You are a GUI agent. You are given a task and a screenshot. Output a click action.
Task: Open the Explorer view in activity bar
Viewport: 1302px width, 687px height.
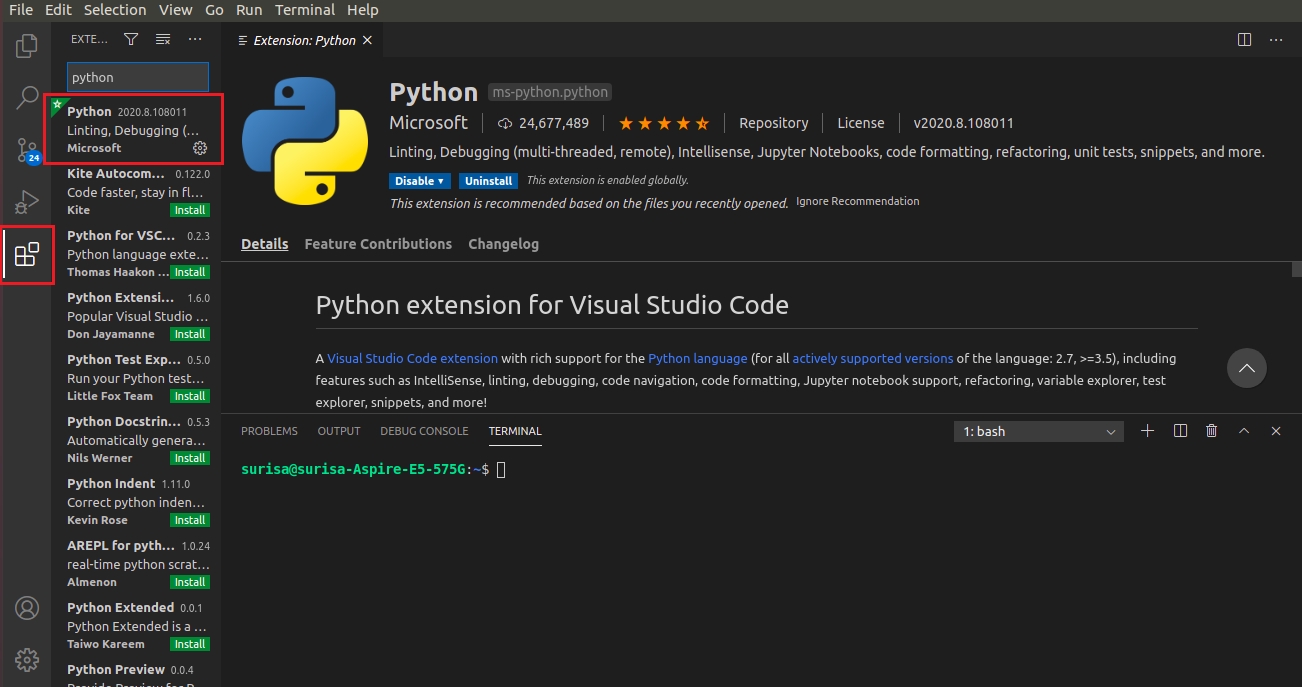coord(27,46)
